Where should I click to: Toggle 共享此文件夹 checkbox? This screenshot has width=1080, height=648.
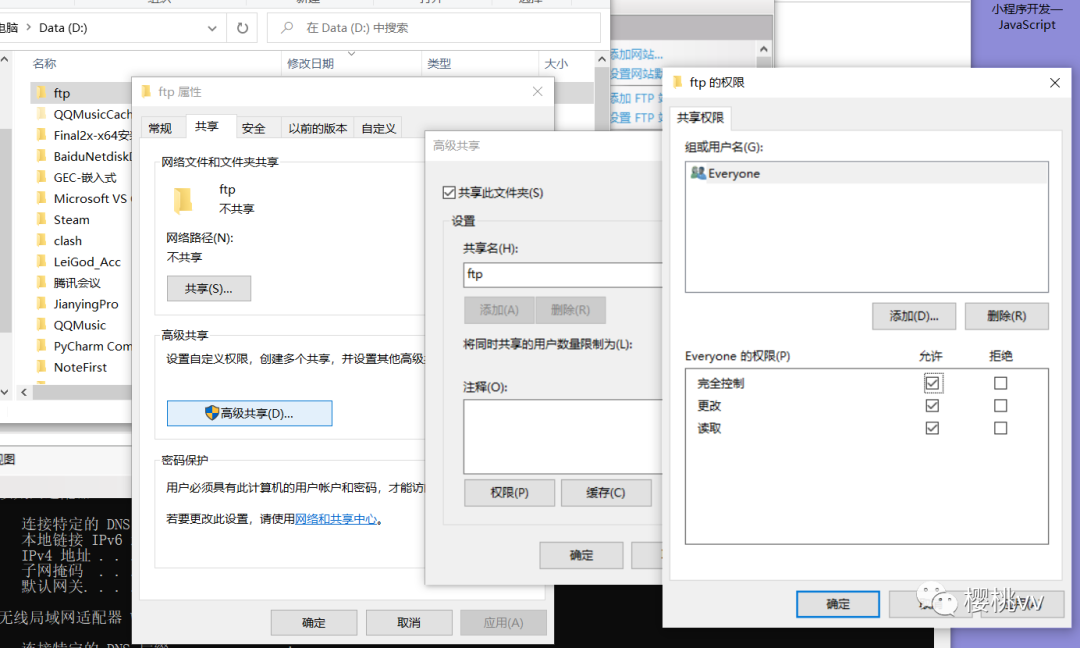449,192
